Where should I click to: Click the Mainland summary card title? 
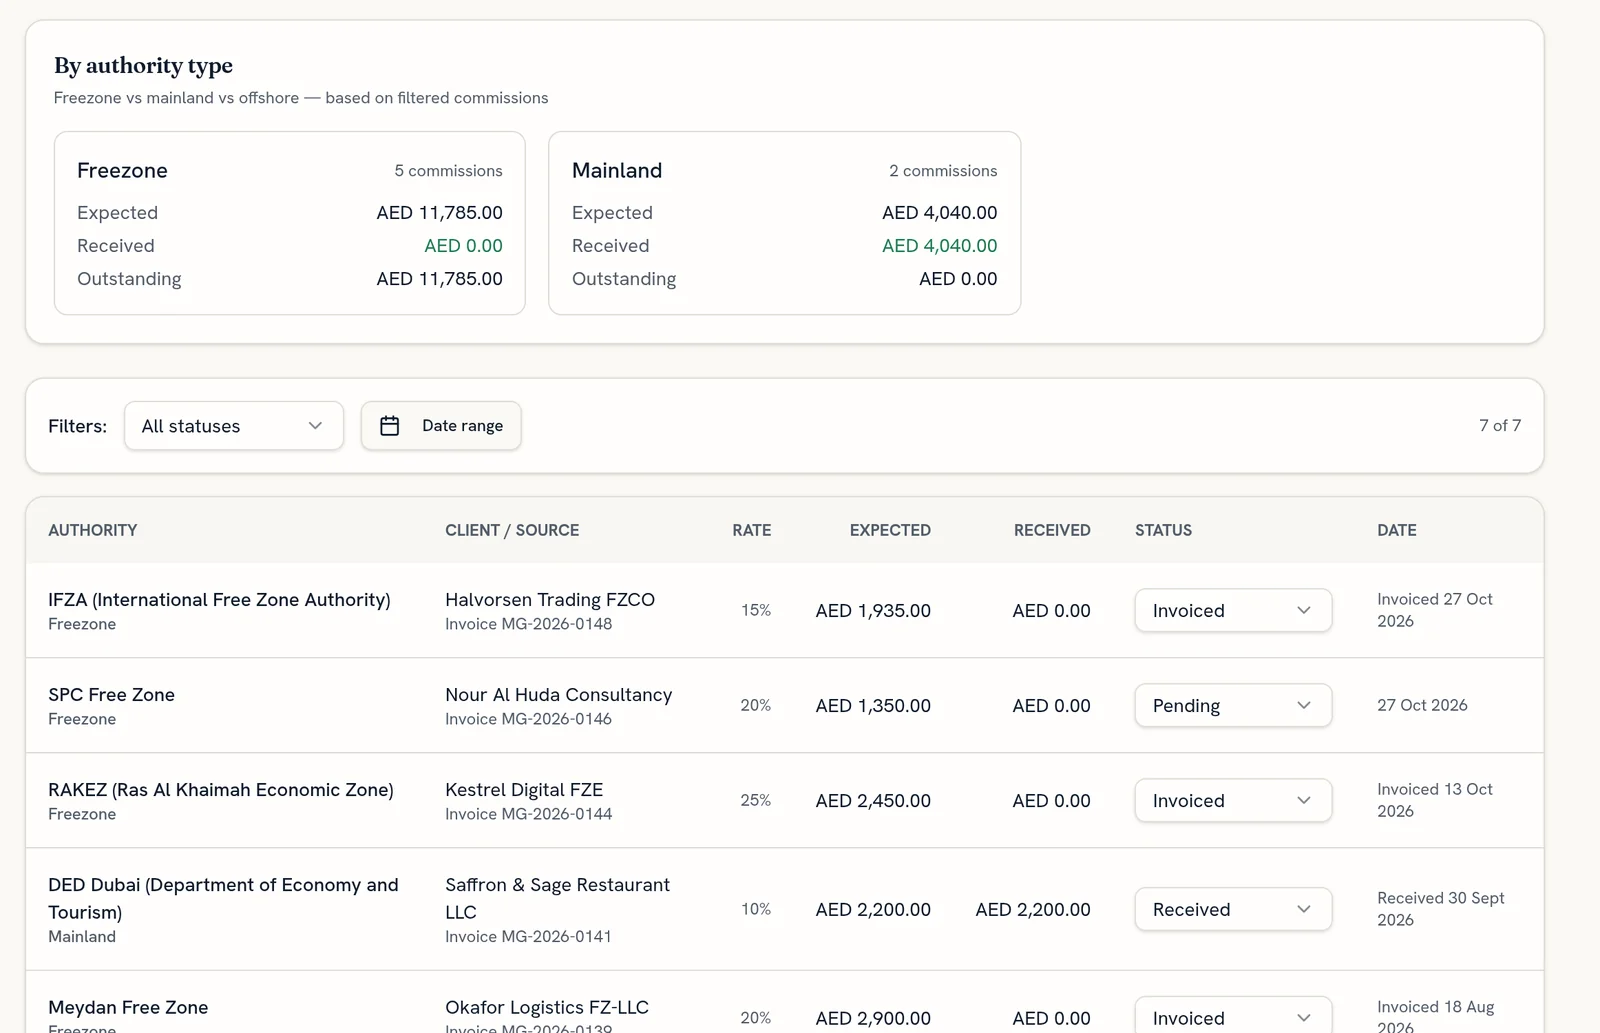(617, 170)
